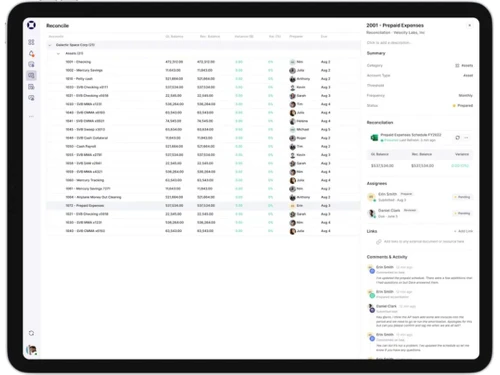Click the Add Link button

(x=464, y=231)
